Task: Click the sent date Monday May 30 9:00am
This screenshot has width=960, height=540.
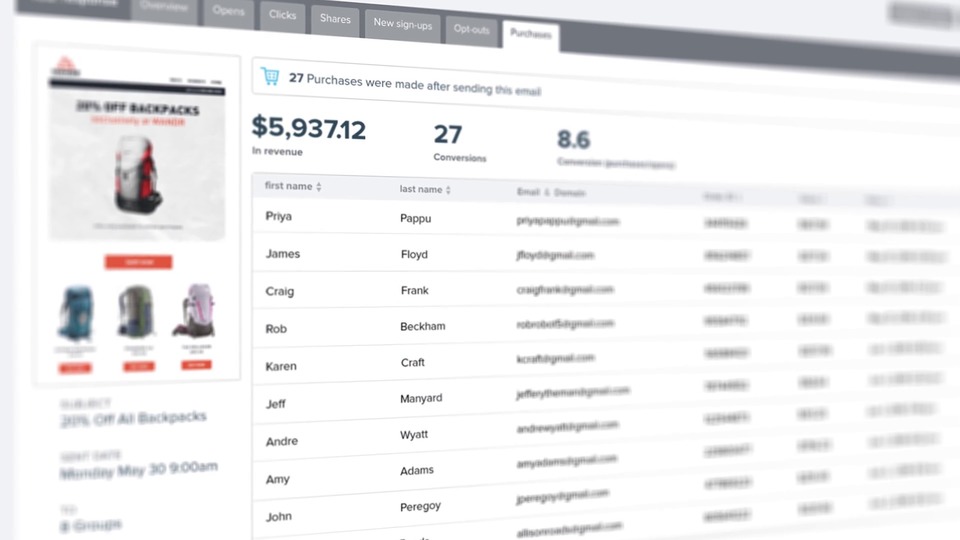Action: click(x=139, y=470)
